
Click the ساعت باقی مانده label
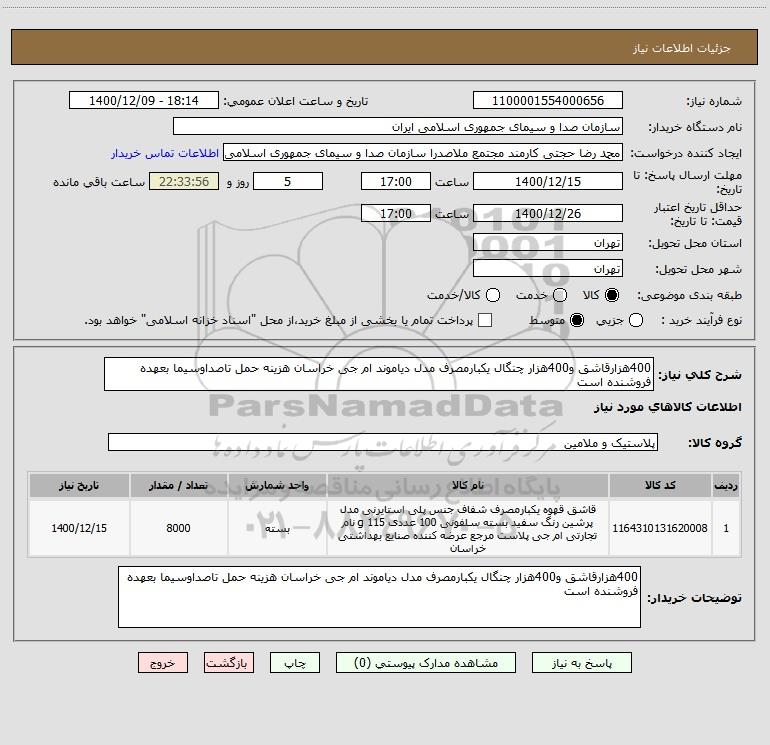coord(99,182)
